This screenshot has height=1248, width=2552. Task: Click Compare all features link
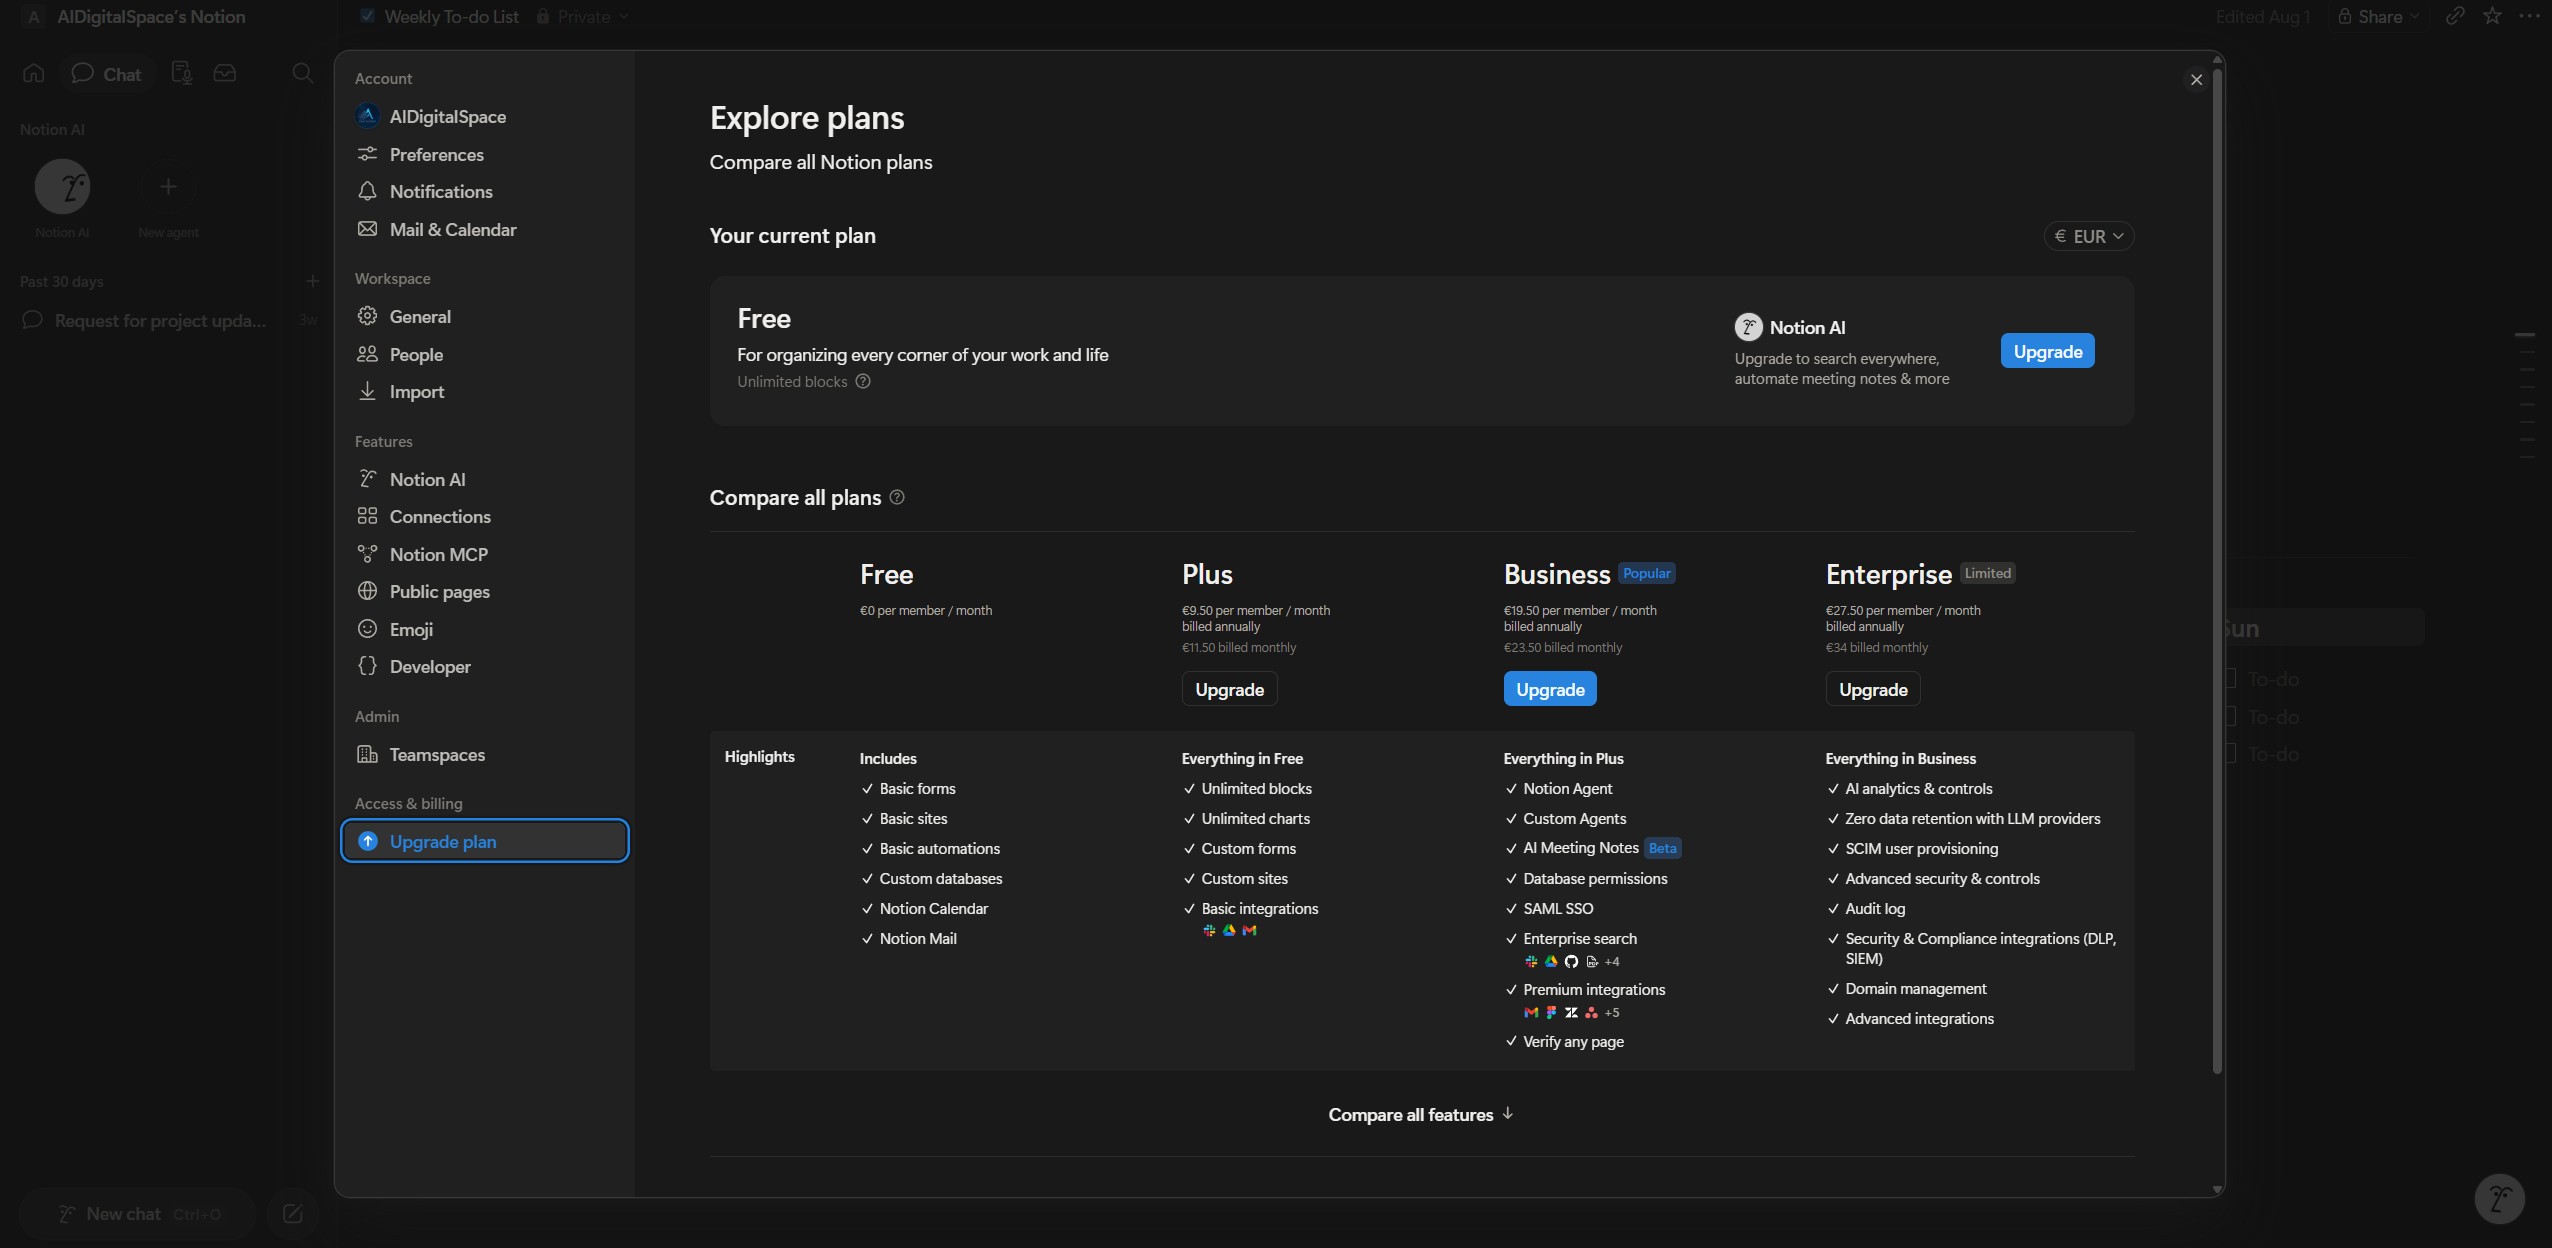pyautogui.click(x=1421, y=1114)
